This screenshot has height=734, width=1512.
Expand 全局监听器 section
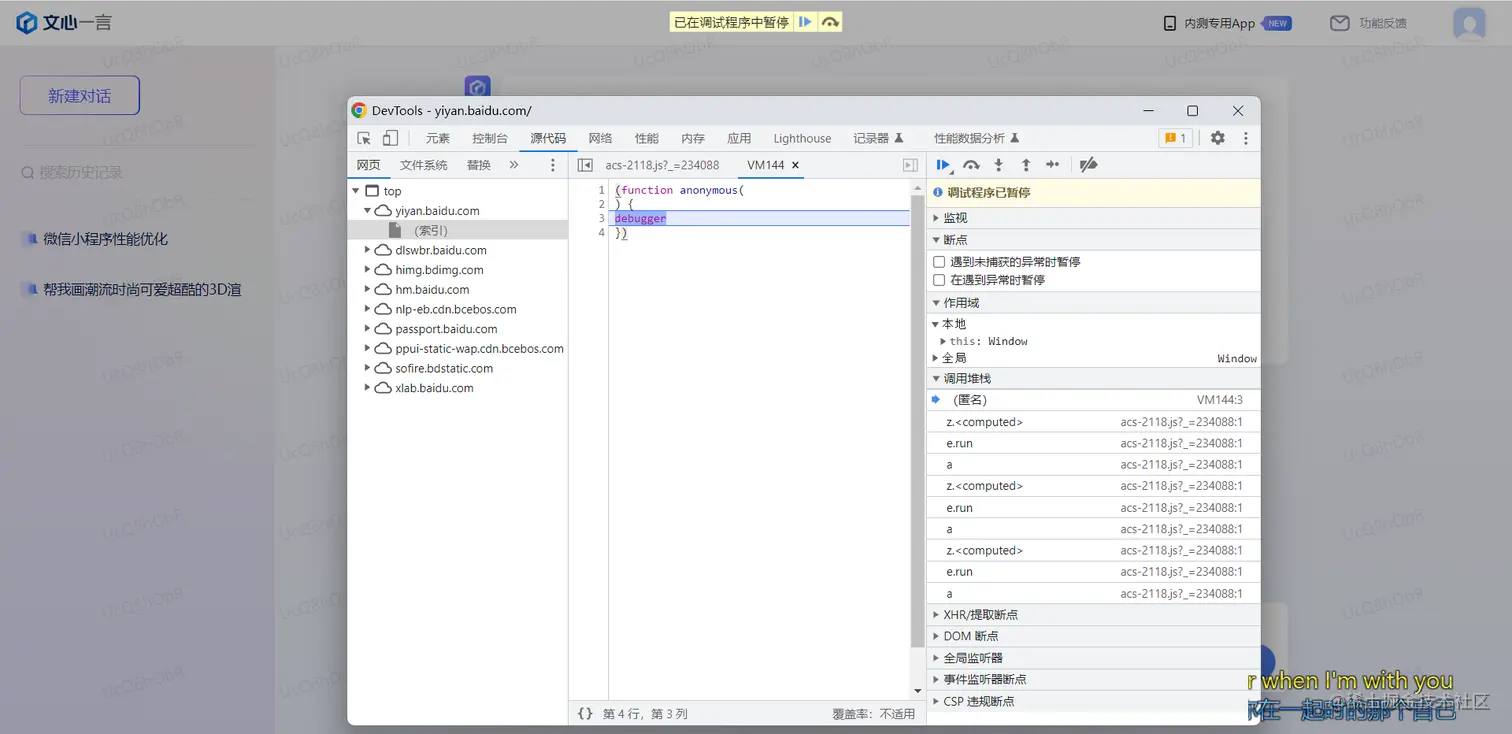point(1093,658)
